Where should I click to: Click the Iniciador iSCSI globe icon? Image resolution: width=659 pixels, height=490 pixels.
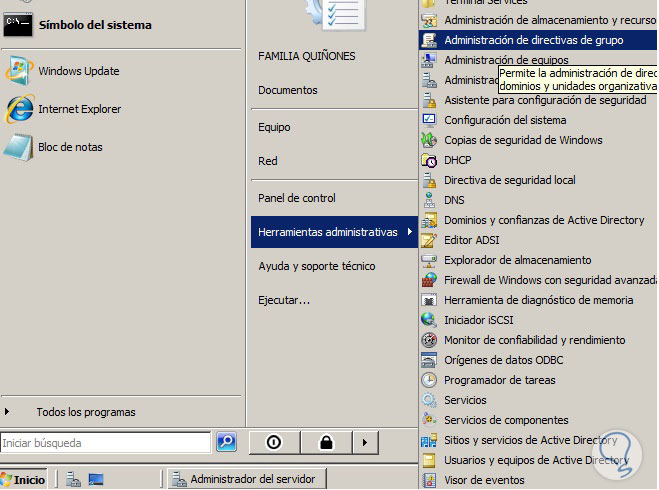coord(429,320)
